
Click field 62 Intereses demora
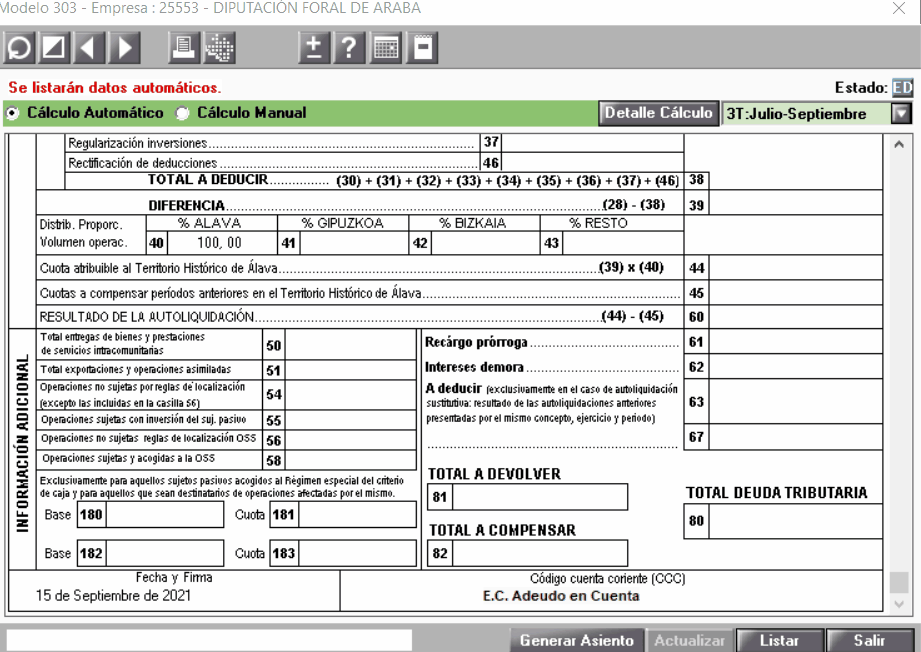(795, 367)
